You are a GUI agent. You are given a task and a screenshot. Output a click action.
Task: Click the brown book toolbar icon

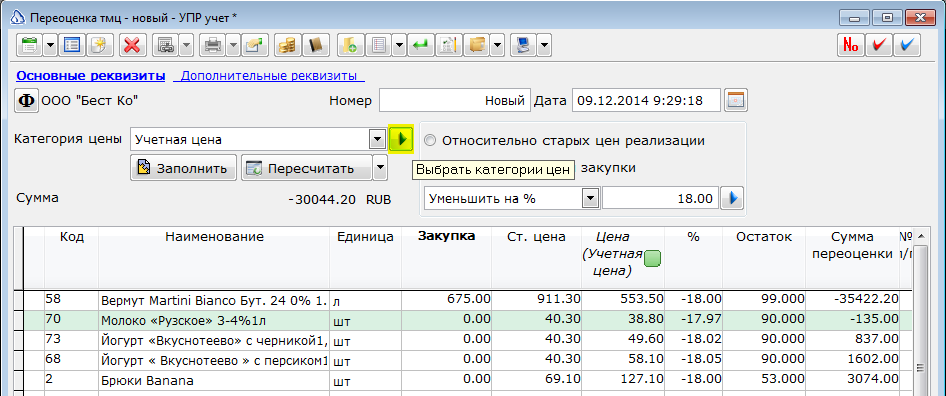pos(316,45)
